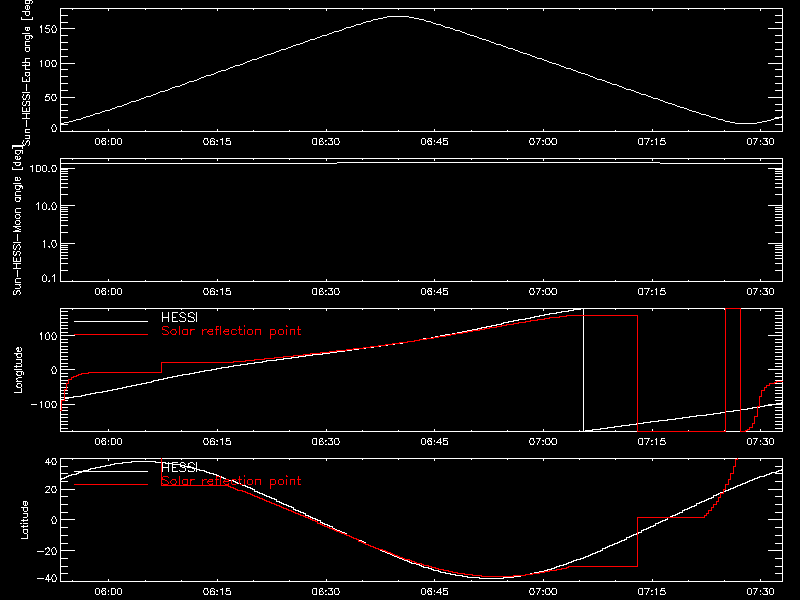Select Solar reflection point legend in Latitude plot
The width and height of the screenshot is (800, 600).
(x=231, y=481)
